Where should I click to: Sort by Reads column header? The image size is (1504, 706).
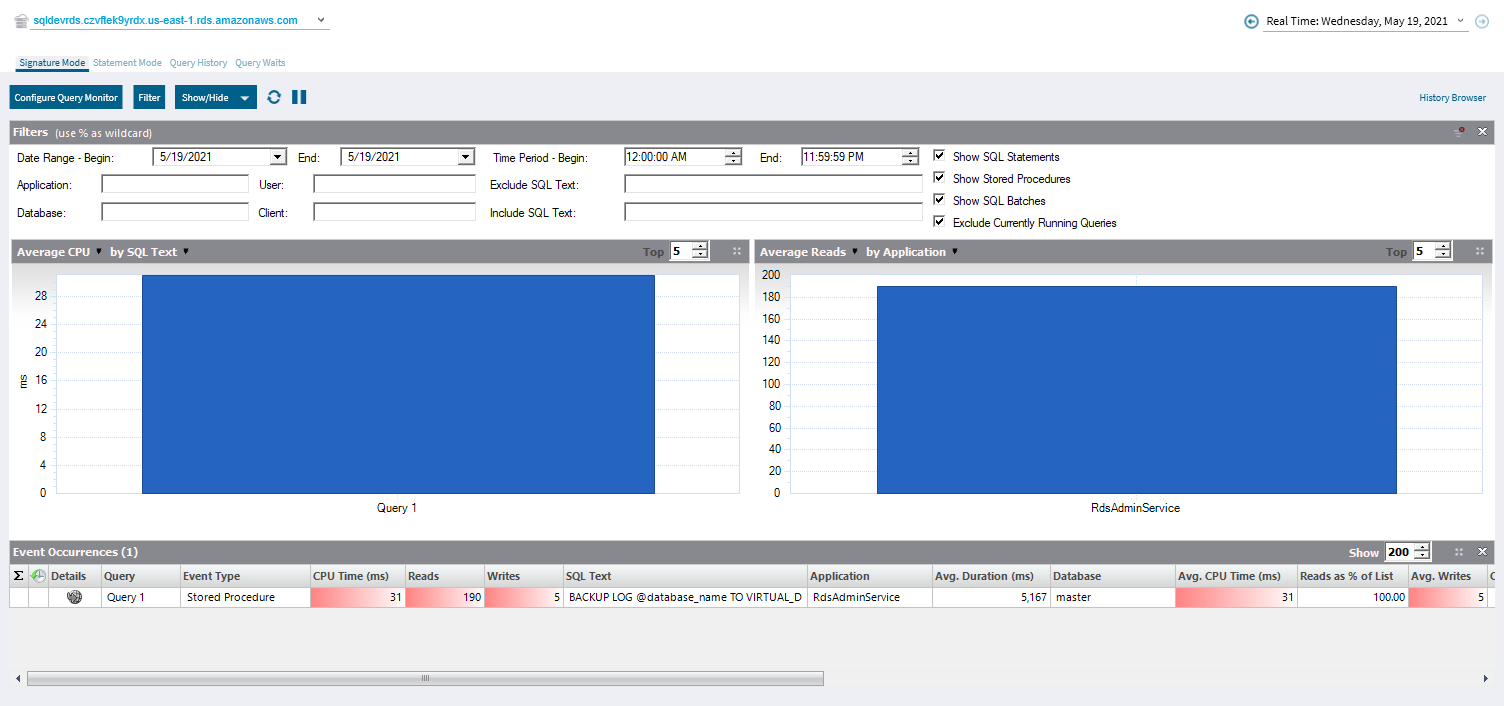click(444, 576)
